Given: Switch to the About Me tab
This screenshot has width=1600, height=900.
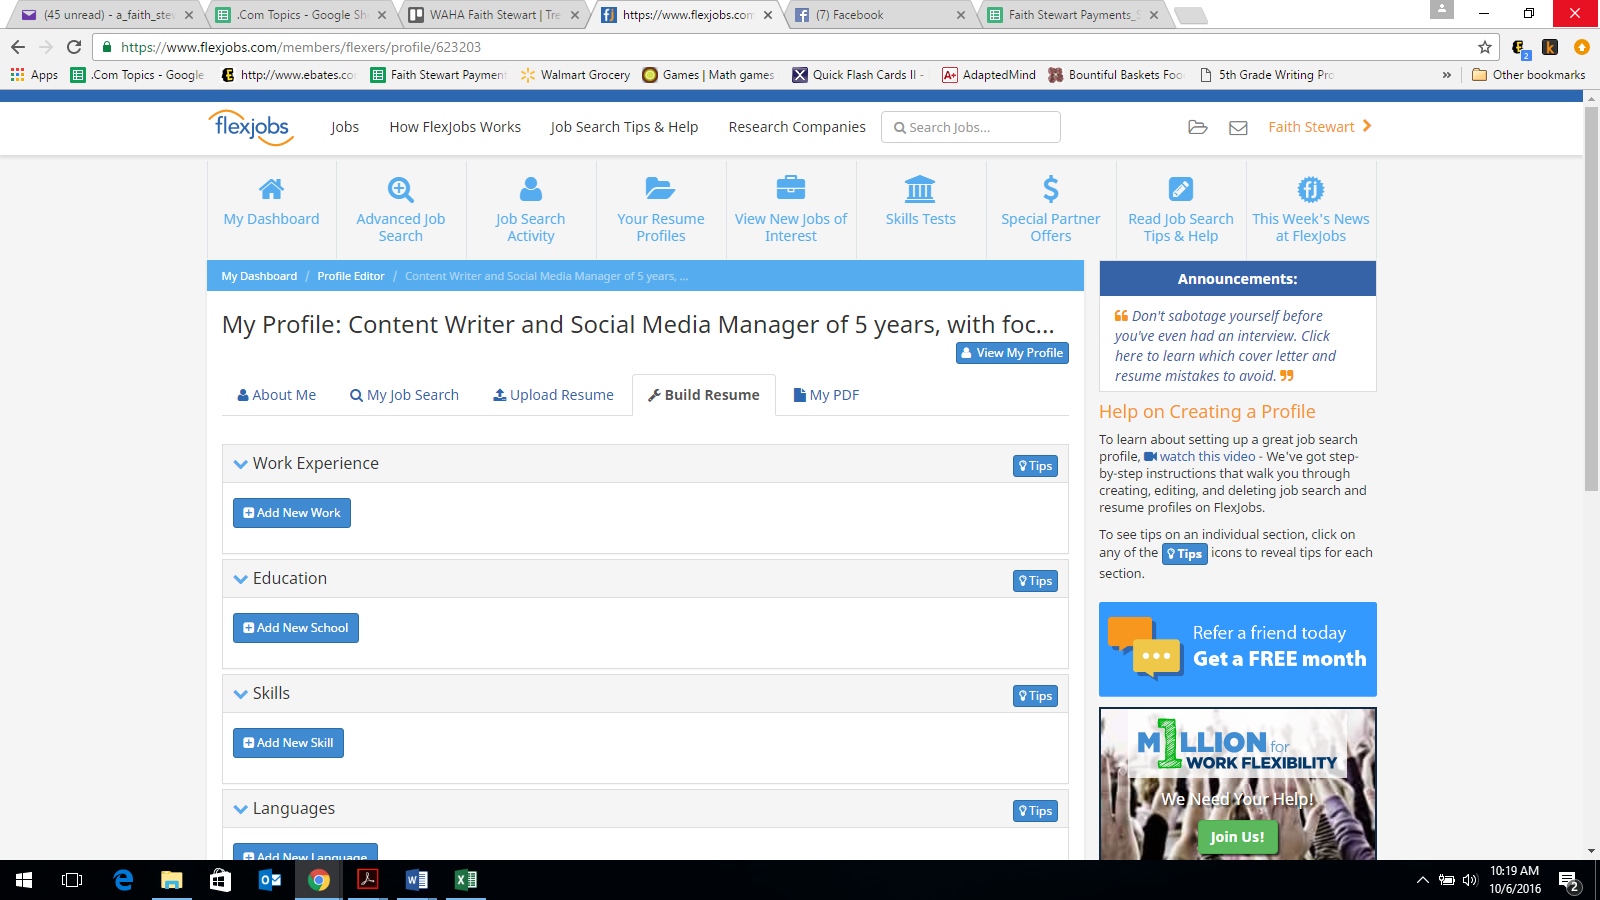Looking at the screenshot, I should (x=277, y=395).
